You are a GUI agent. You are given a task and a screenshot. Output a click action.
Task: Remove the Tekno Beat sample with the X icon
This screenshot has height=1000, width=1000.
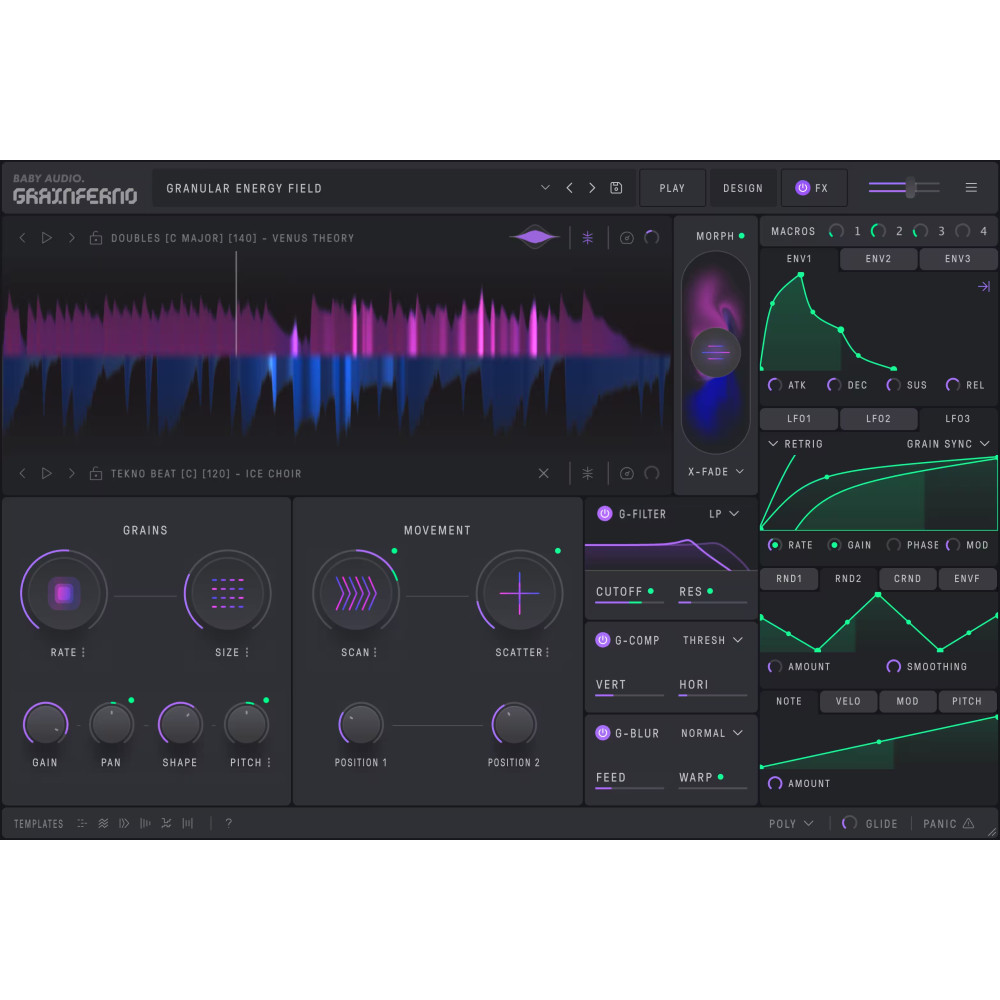pos(543,473)
